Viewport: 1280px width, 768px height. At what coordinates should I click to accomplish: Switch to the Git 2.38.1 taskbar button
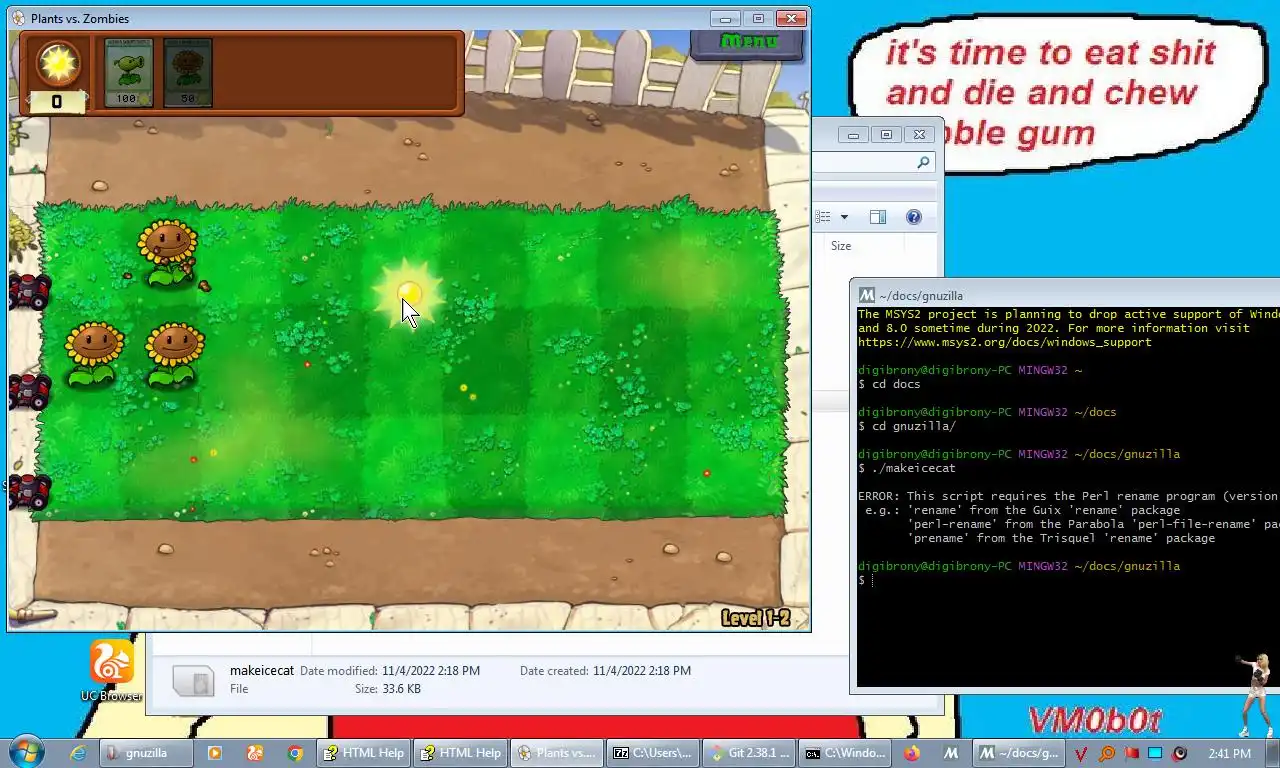pos(749,753)
